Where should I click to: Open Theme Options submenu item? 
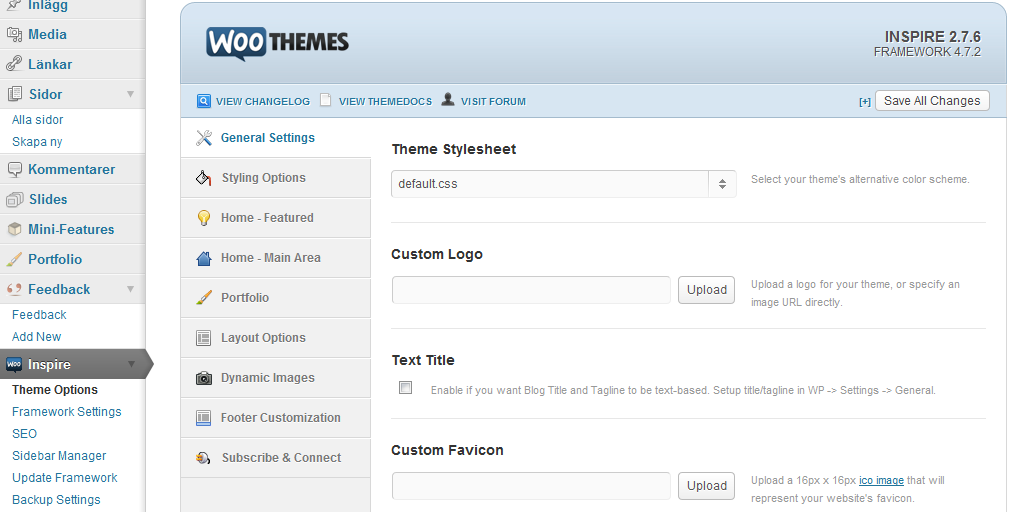[x=55, y=389]
